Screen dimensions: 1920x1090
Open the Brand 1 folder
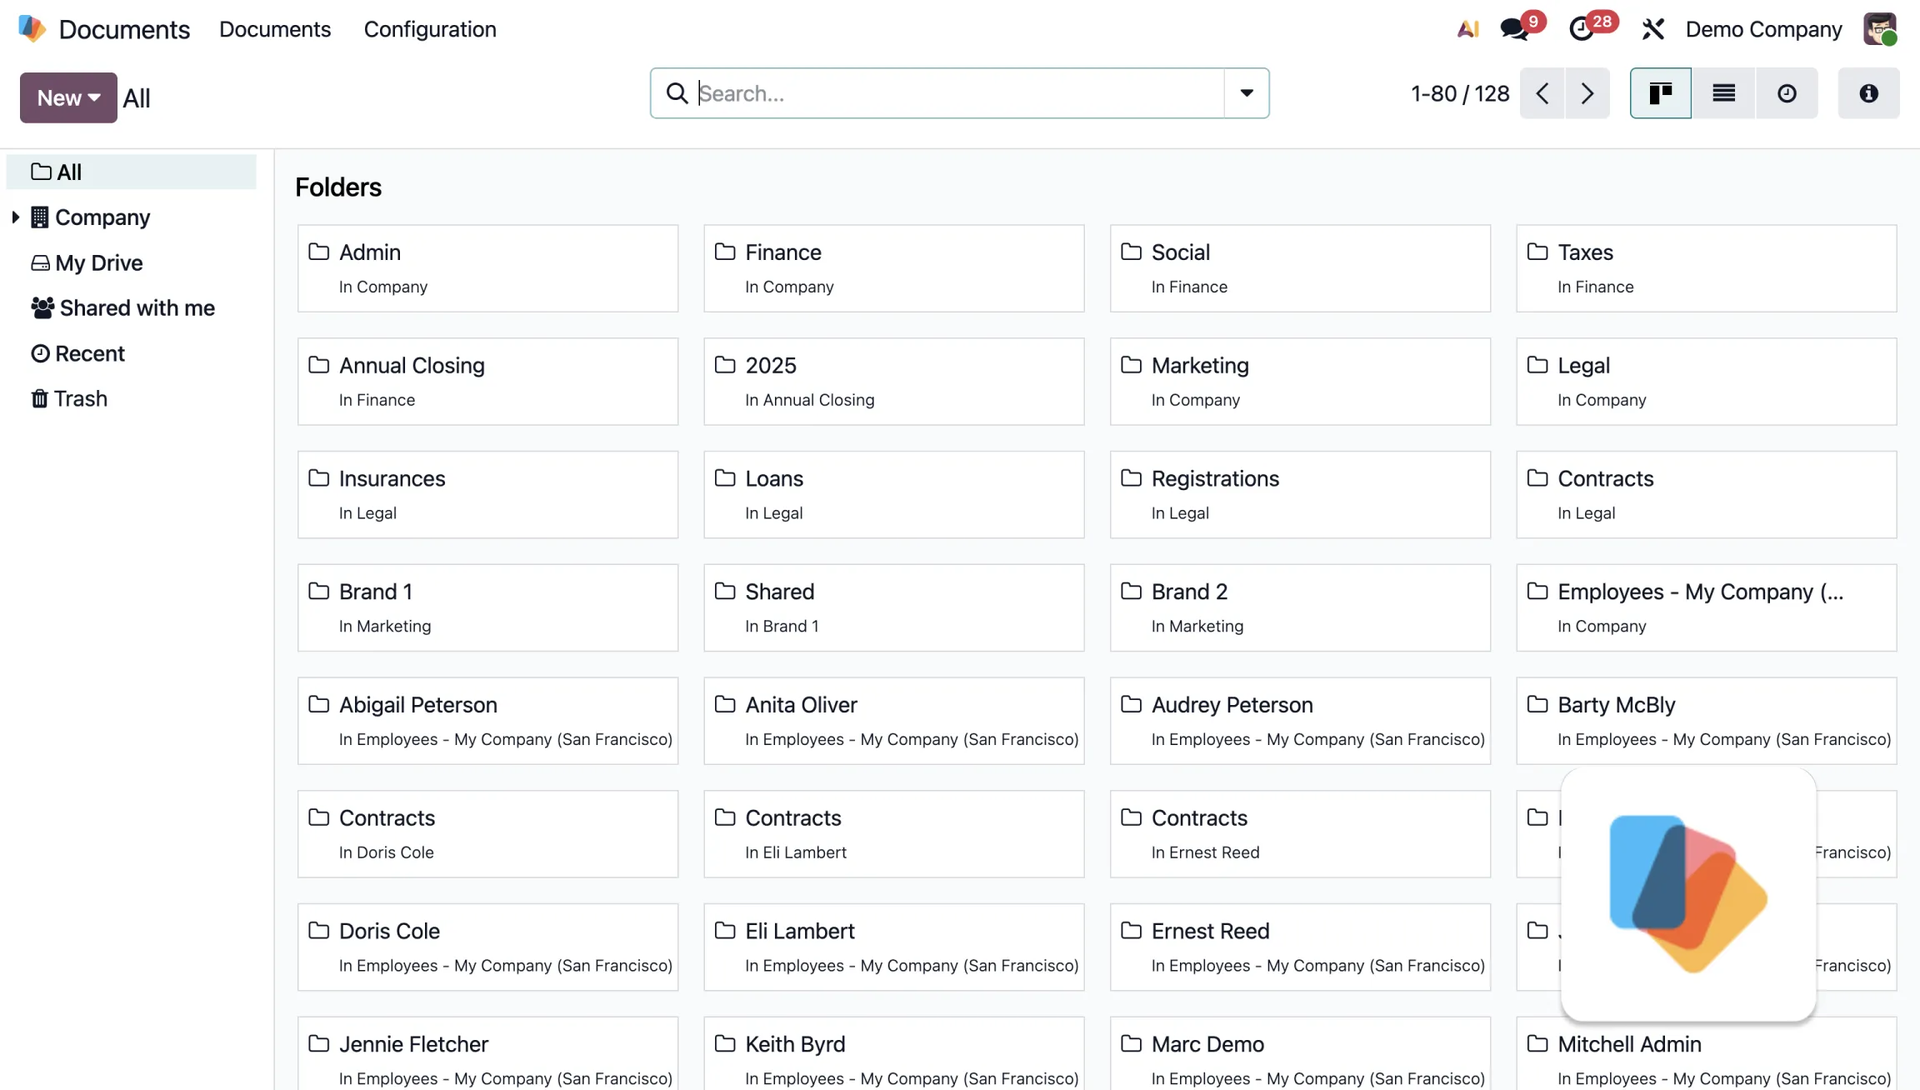click(488, 607)
